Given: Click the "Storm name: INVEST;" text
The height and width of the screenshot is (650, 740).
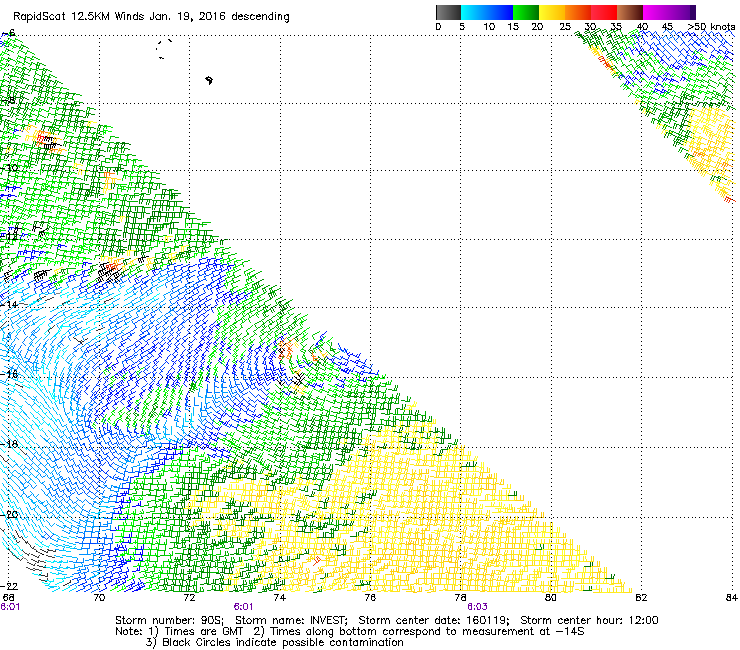Looking at the screenshot, I should click(x=291, y=620).
